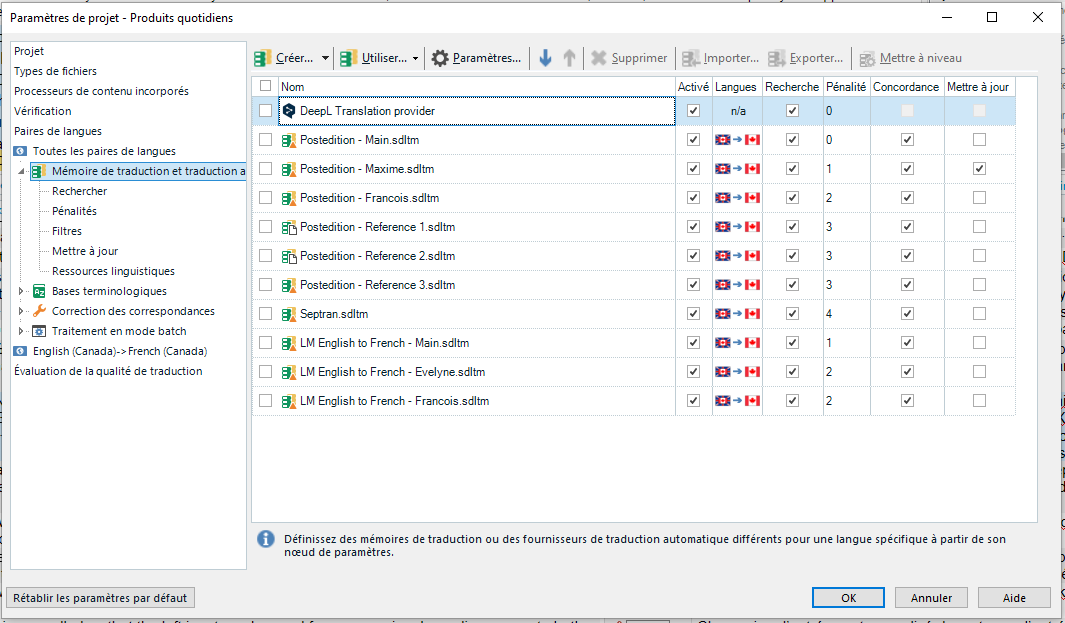Click the OK button
The height and width of the screenshot is (623, 1065).
tap(848, 598)
